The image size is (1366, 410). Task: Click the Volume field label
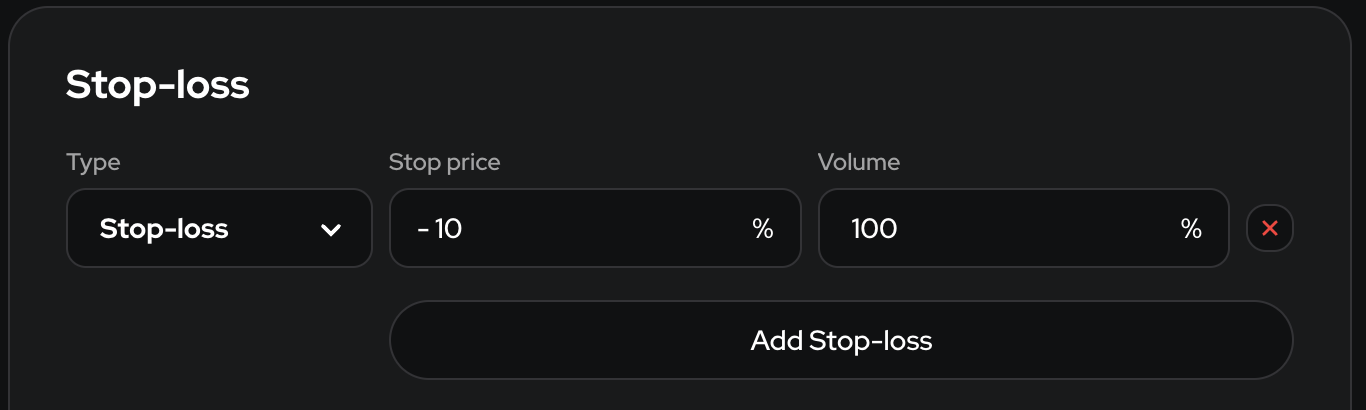pos(858,162)
